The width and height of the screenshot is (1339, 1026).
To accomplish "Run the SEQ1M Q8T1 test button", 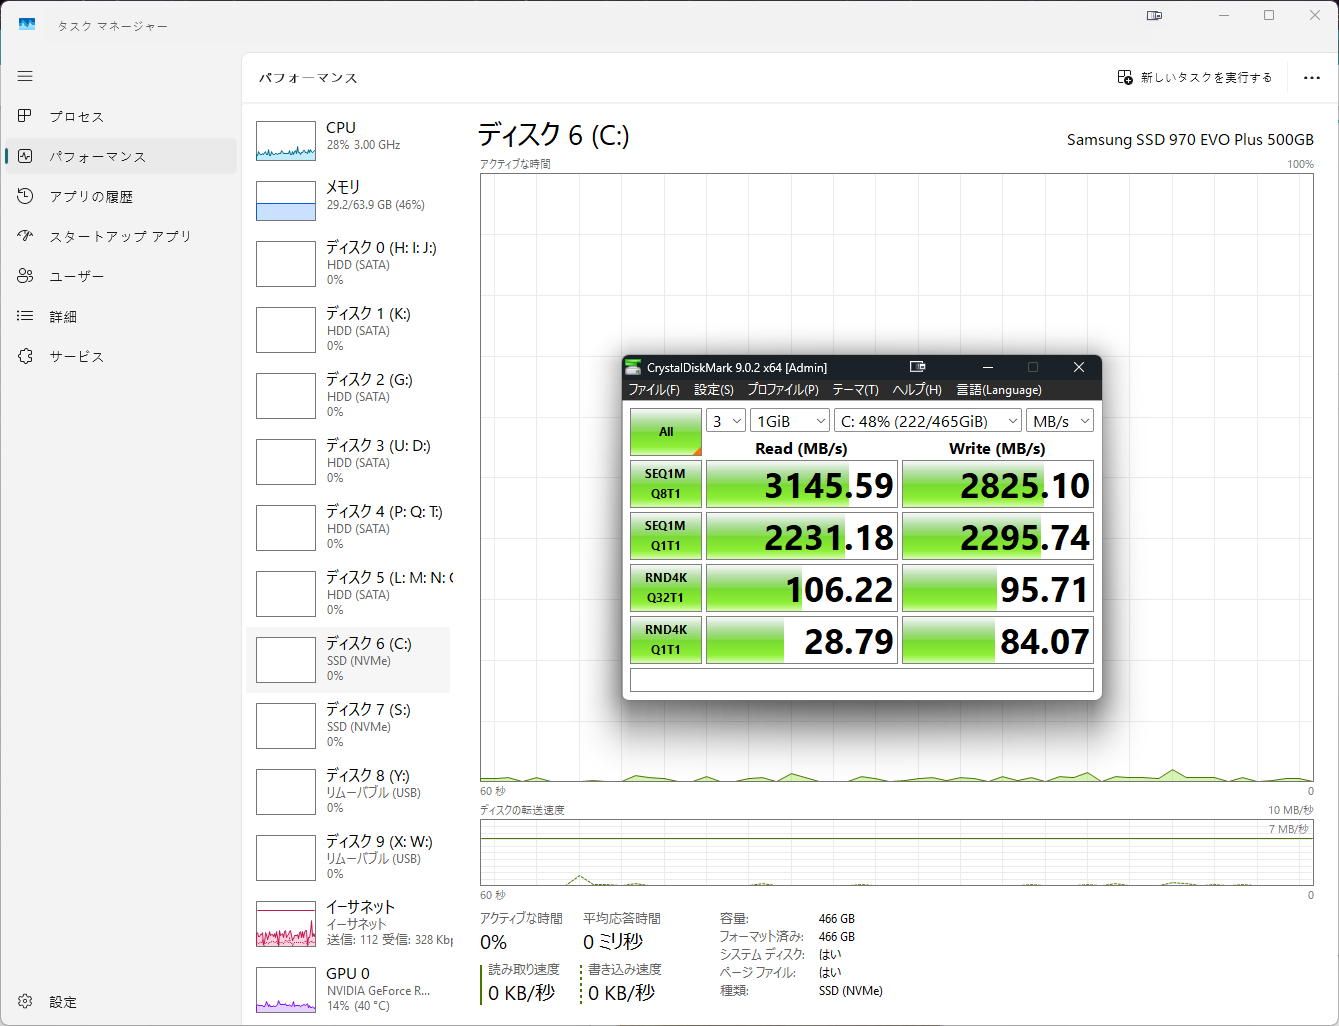I will click(666, 484).
